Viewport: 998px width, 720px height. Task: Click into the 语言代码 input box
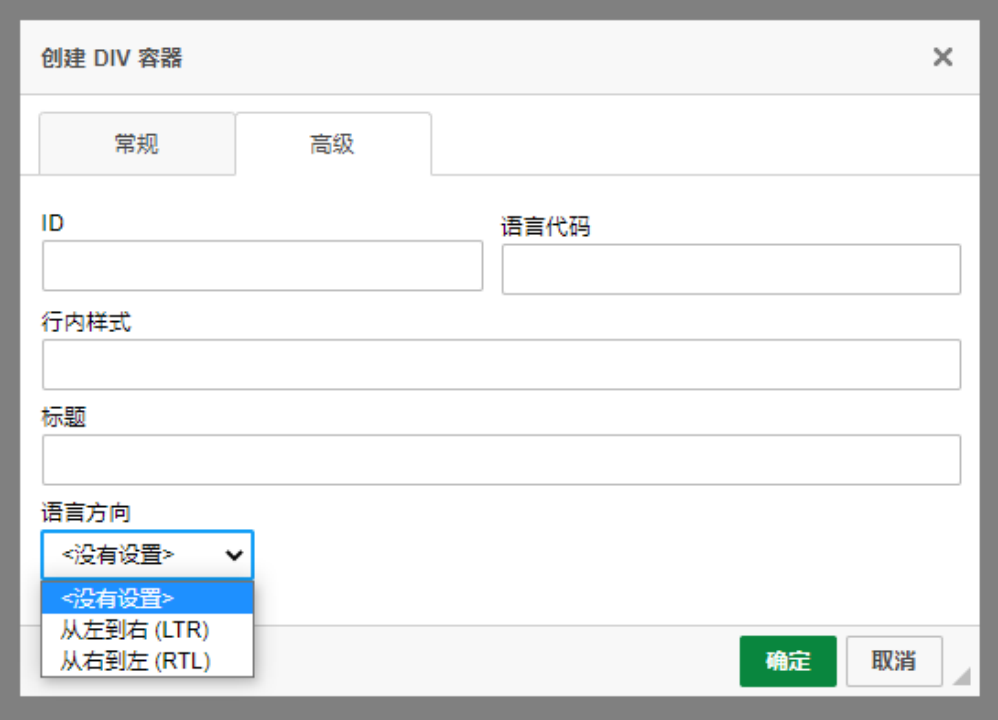(730, 269)
